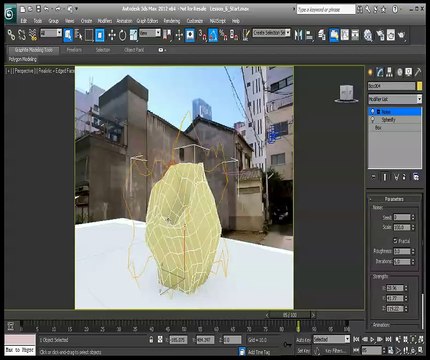
Task: Open the Rendering menu
Action: tap(172, 21)
